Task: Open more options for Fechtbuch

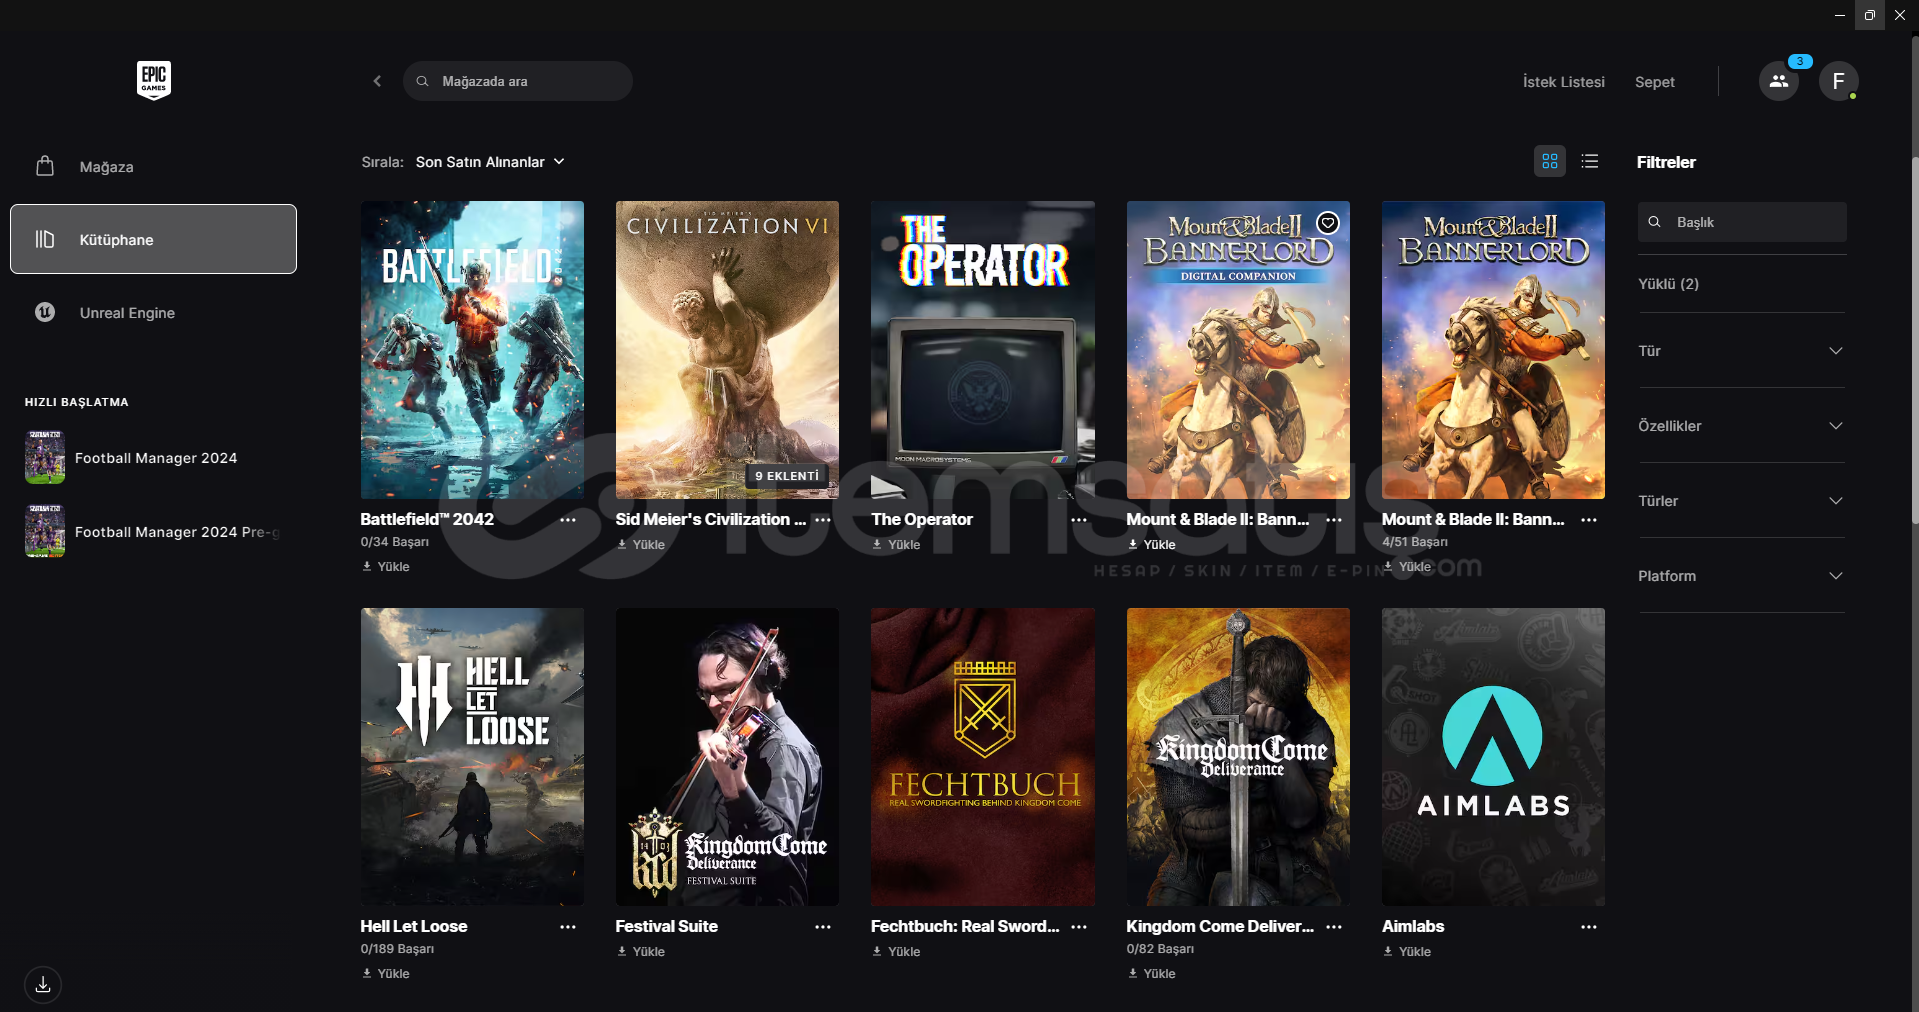Action: pyautogui.click(x=1079, y=927)
